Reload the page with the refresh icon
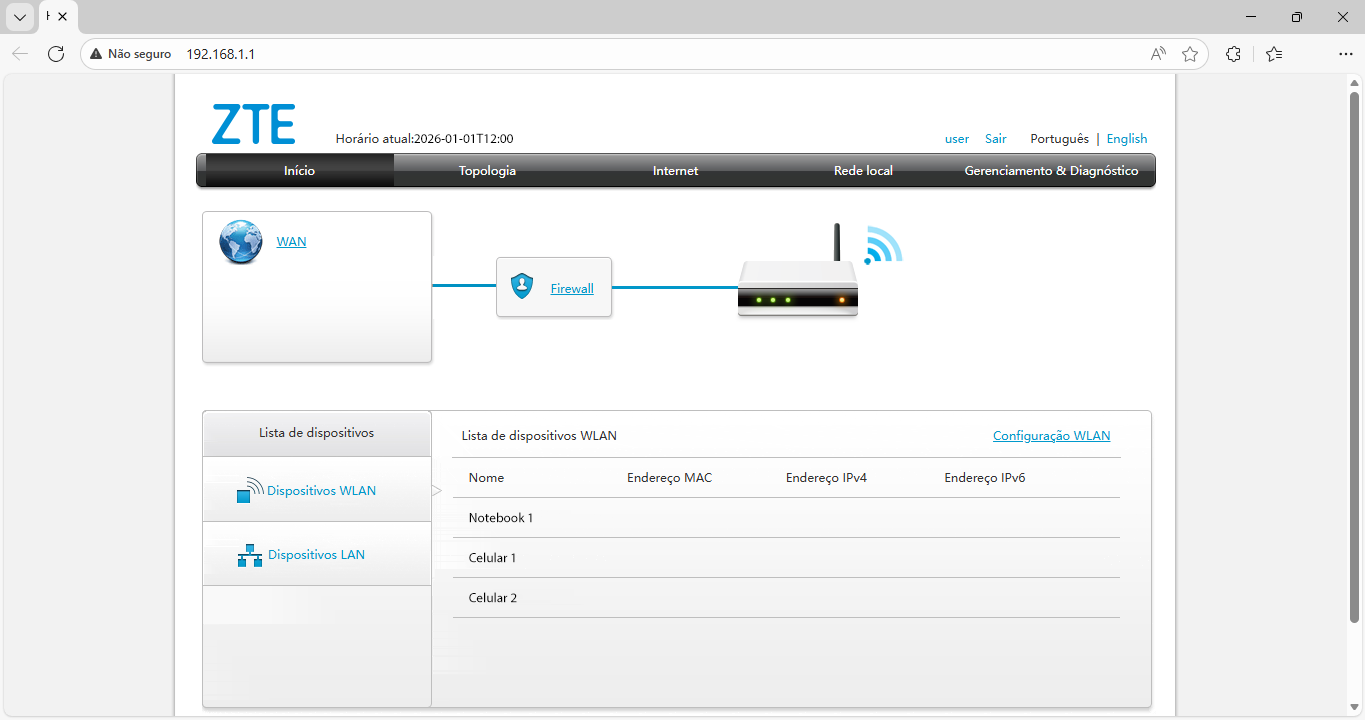The image size is (1365, 720). pyautogui.click(x=56, y=54)
